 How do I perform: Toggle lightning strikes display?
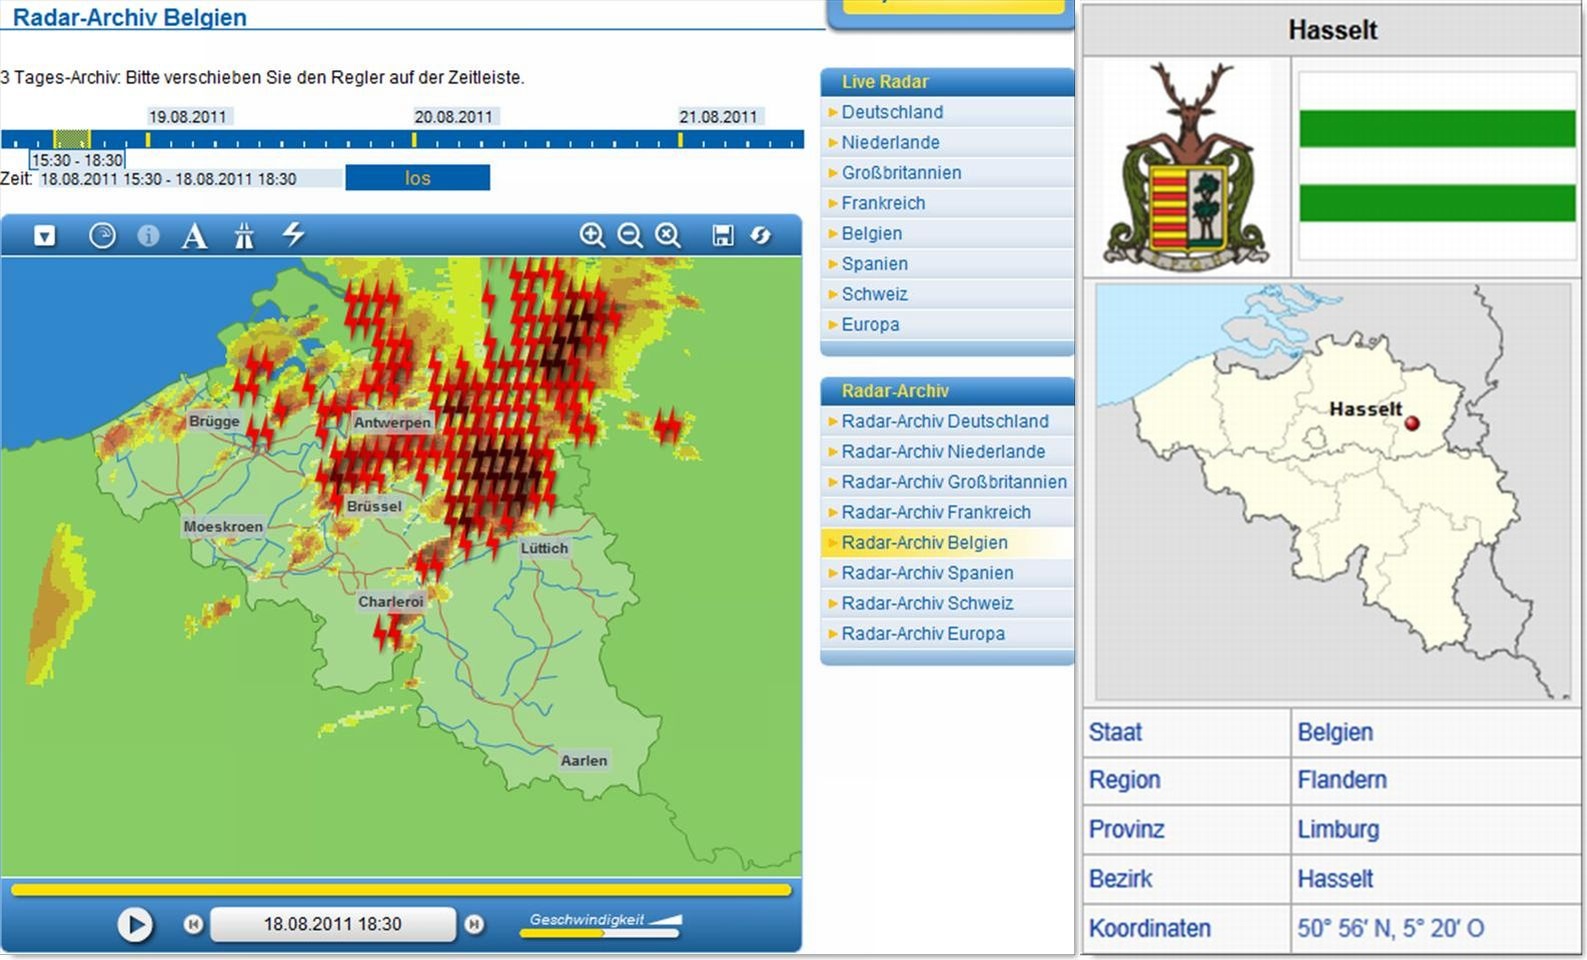tap(293, 235)
